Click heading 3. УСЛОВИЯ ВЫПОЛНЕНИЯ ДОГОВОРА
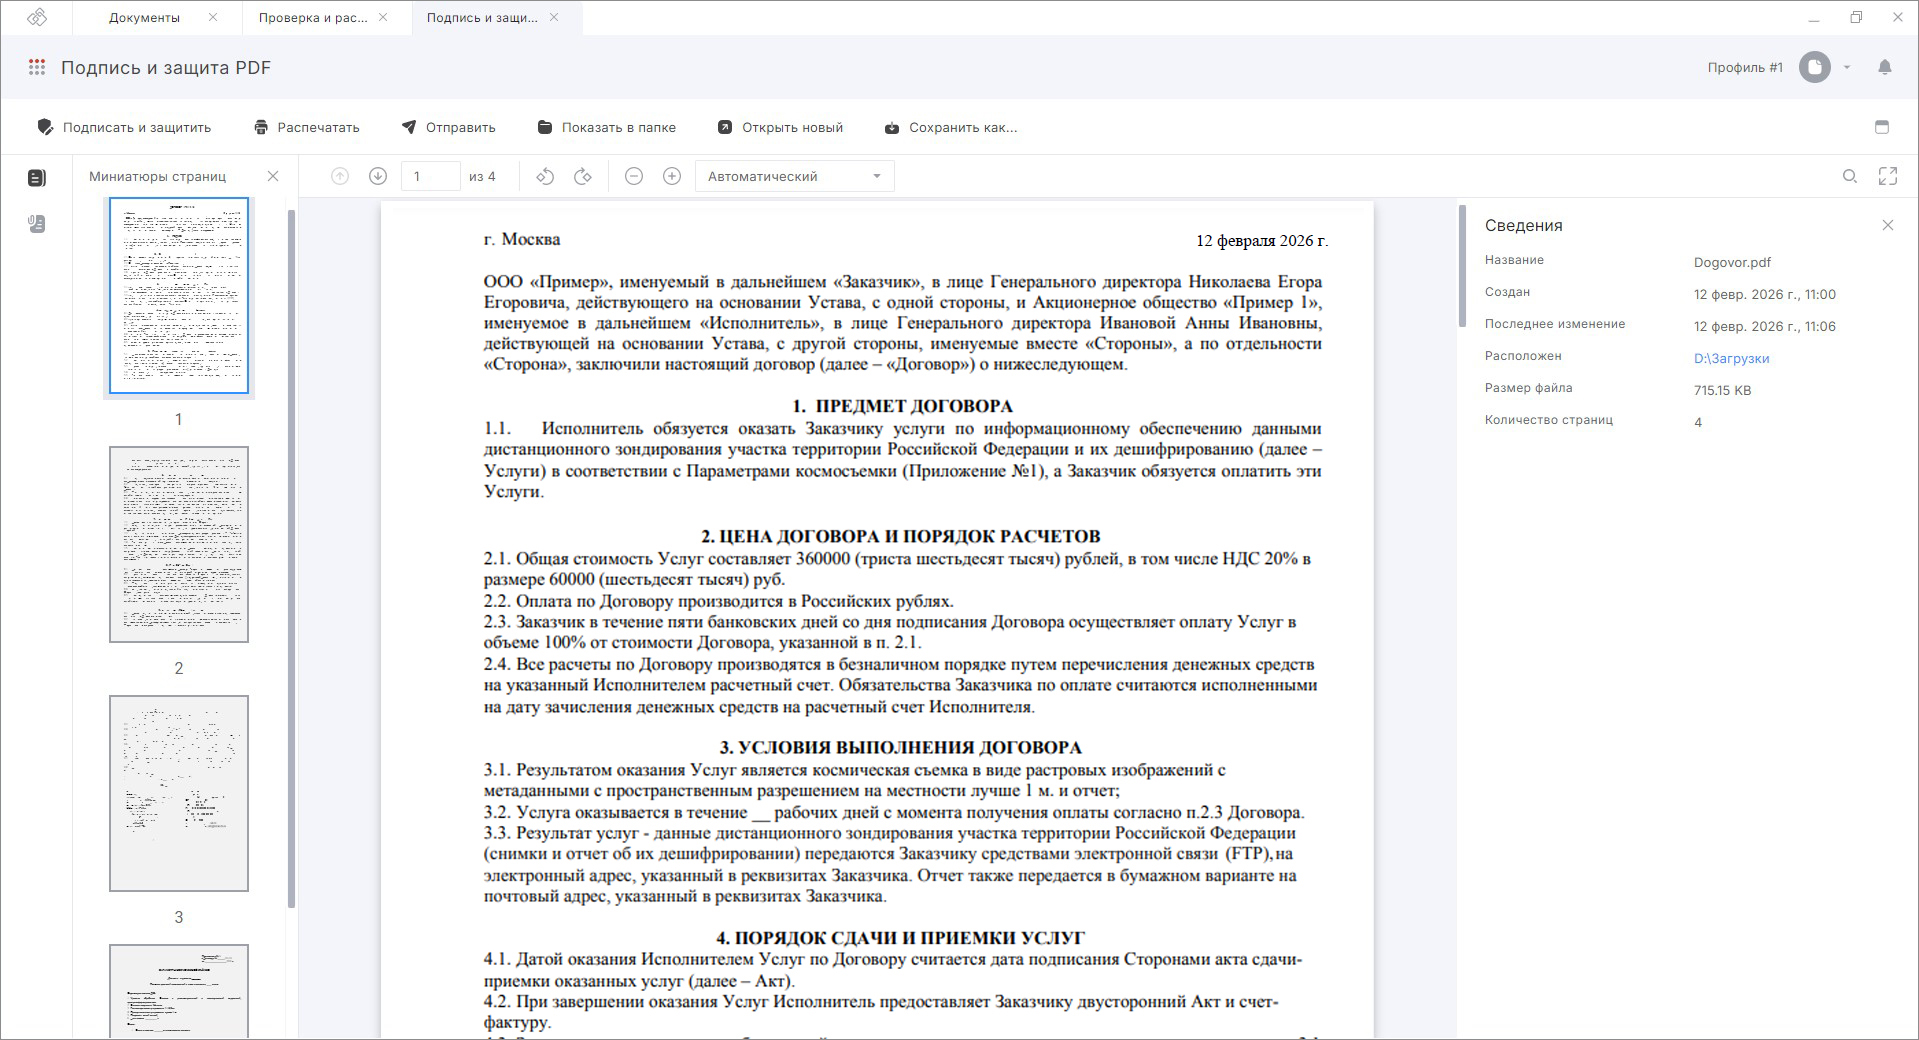This screenshot has height=1040, width=1919. 901,747
